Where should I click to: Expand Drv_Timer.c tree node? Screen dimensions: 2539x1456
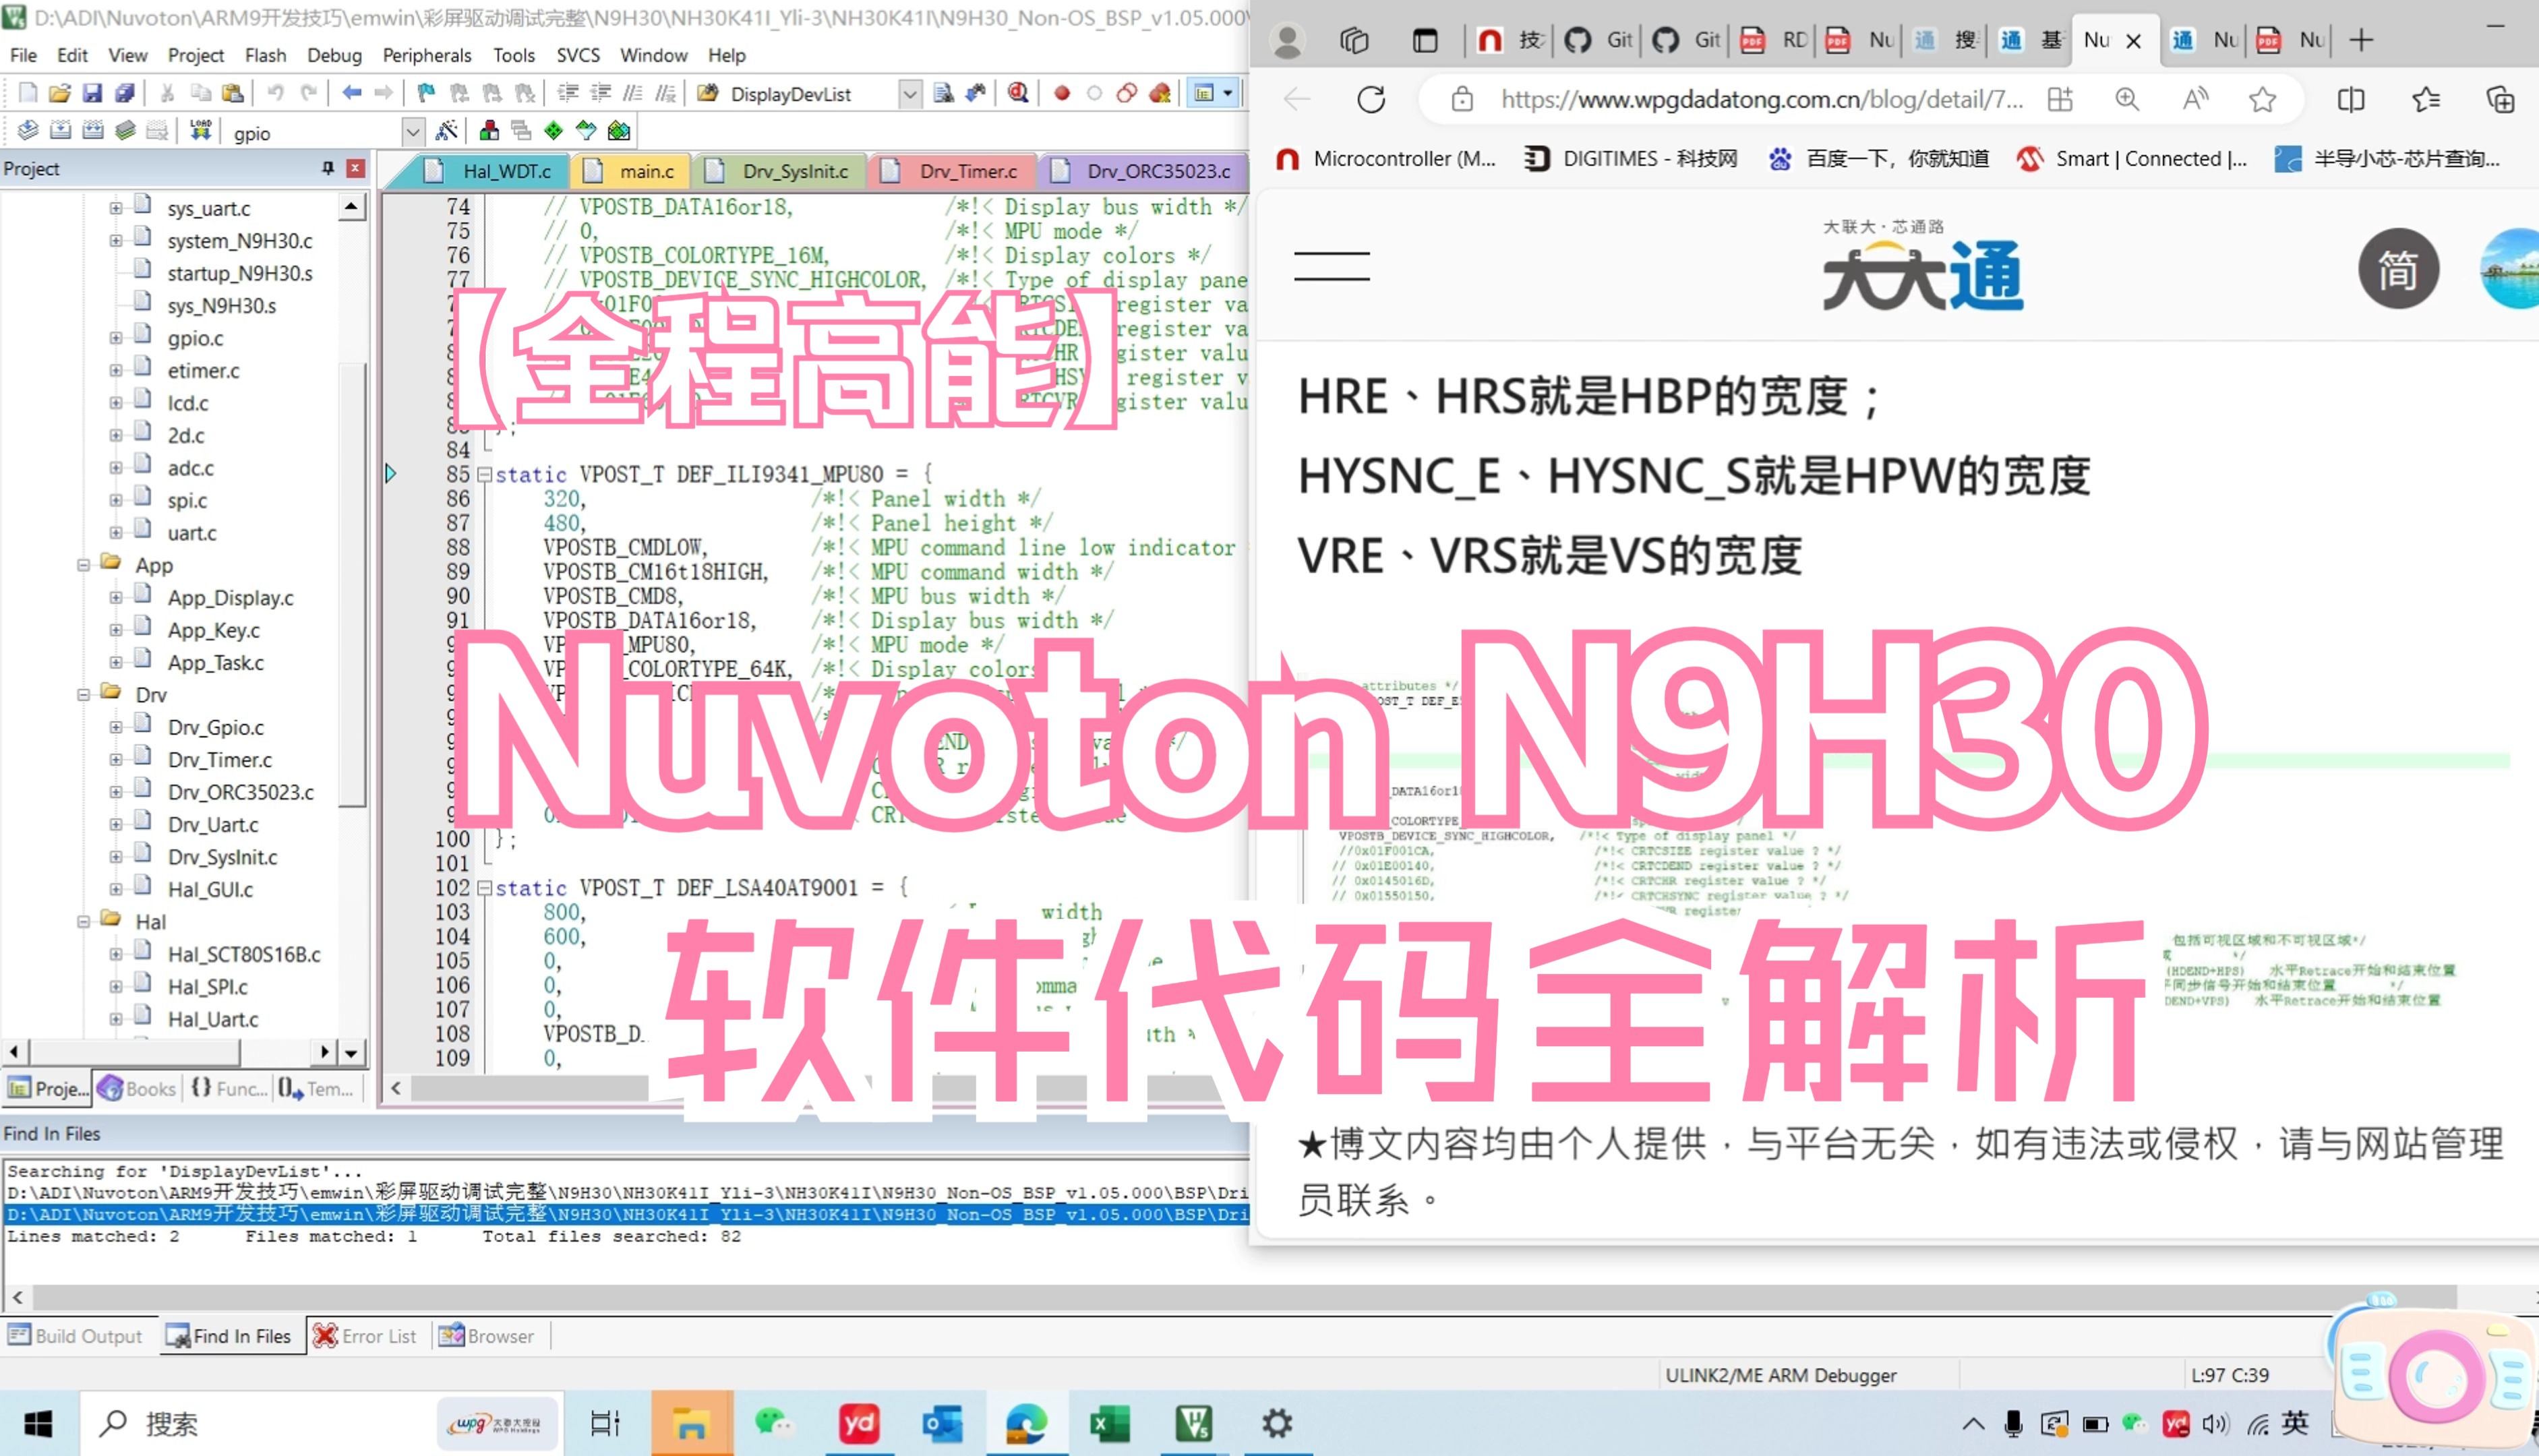pyautogui.click(x=116, y=759)
